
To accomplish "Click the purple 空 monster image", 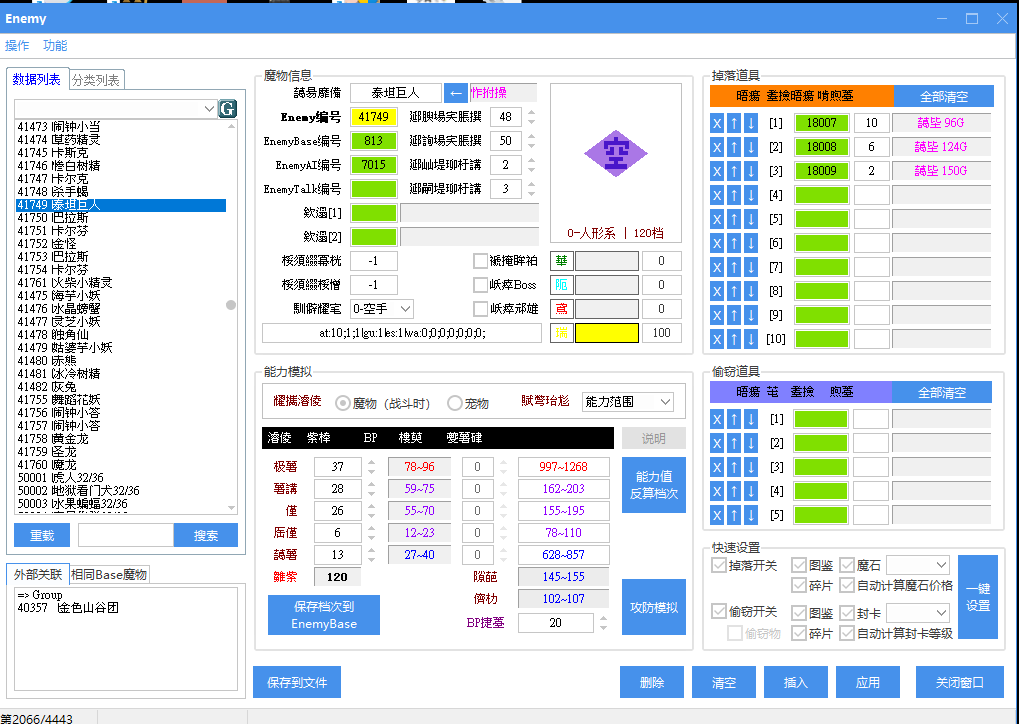I will [615, 153].
